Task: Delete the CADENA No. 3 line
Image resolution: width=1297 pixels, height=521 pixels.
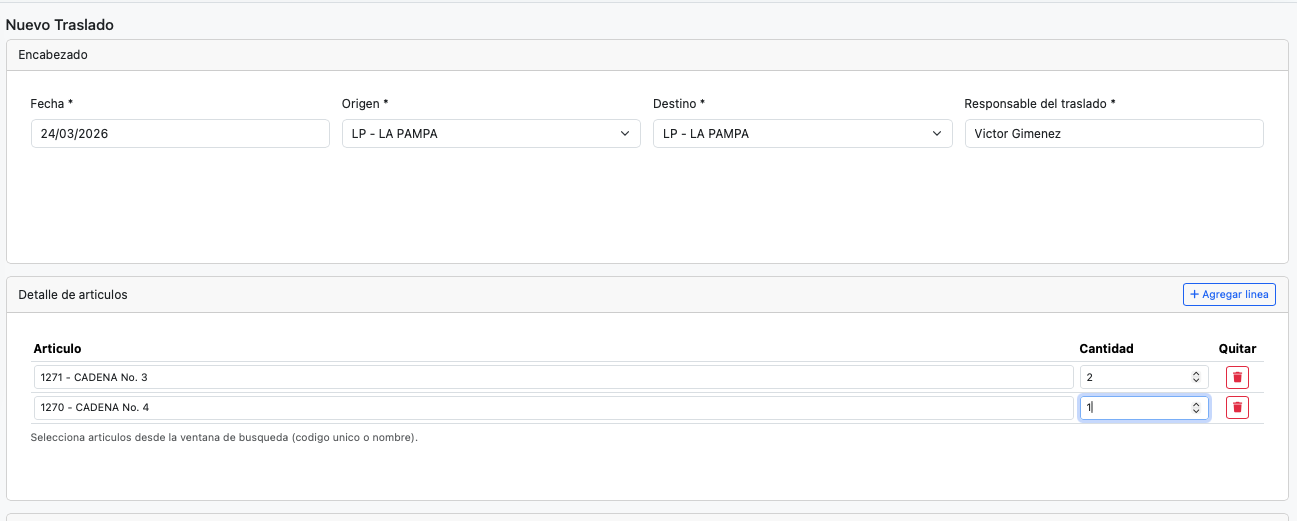Action: [1237, 377]
